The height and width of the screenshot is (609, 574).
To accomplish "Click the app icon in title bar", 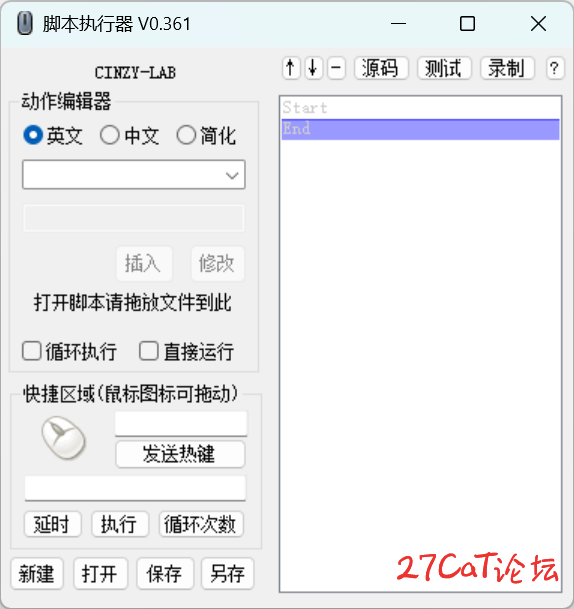I will [x=25, y=24].
